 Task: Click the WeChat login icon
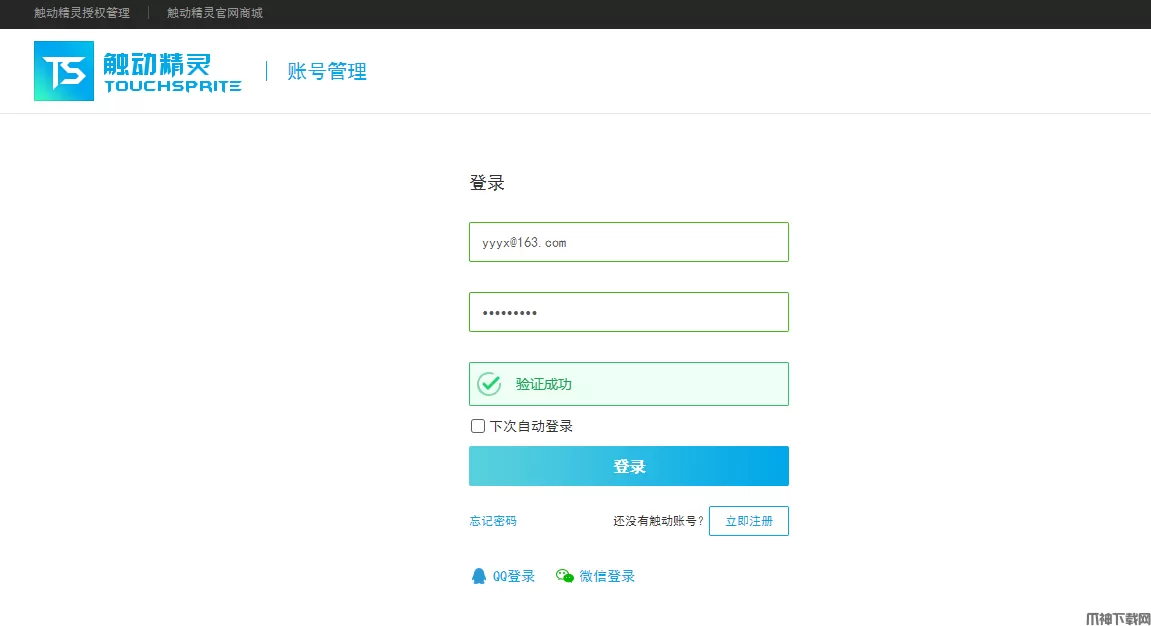click(x=564, y=576)
